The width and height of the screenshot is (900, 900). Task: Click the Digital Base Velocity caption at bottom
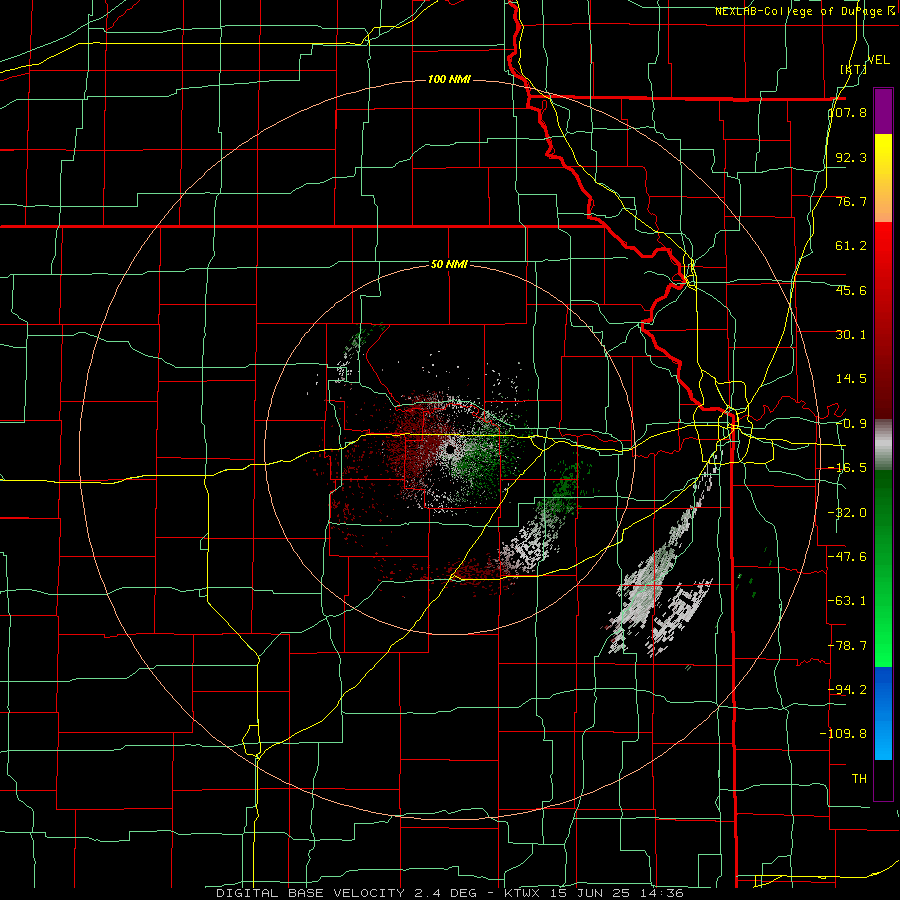click(450, 893)
